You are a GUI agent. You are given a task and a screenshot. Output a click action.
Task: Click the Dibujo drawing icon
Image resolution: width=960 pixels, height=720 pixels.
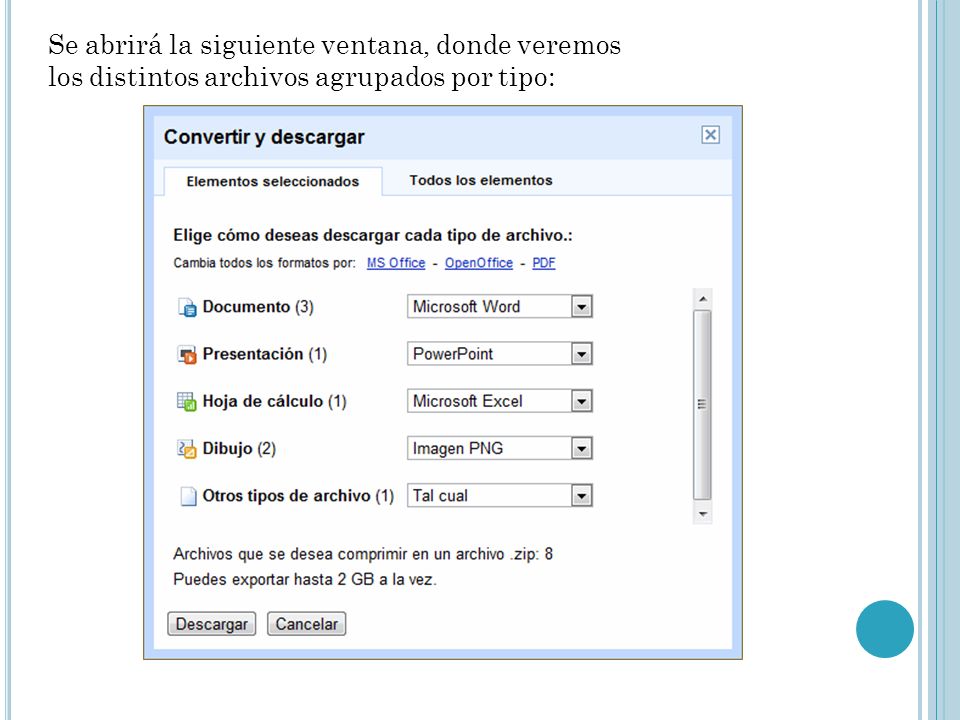pos(187,449)
